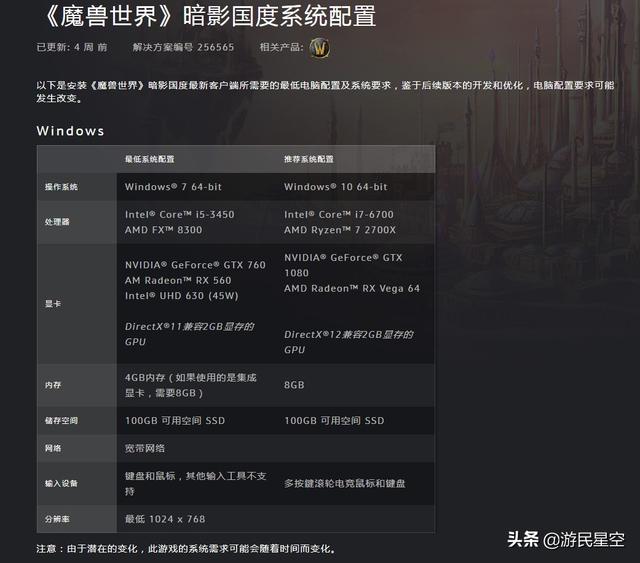
Task: Click the 输入设备 row label
Action: [x=61, y=483]
